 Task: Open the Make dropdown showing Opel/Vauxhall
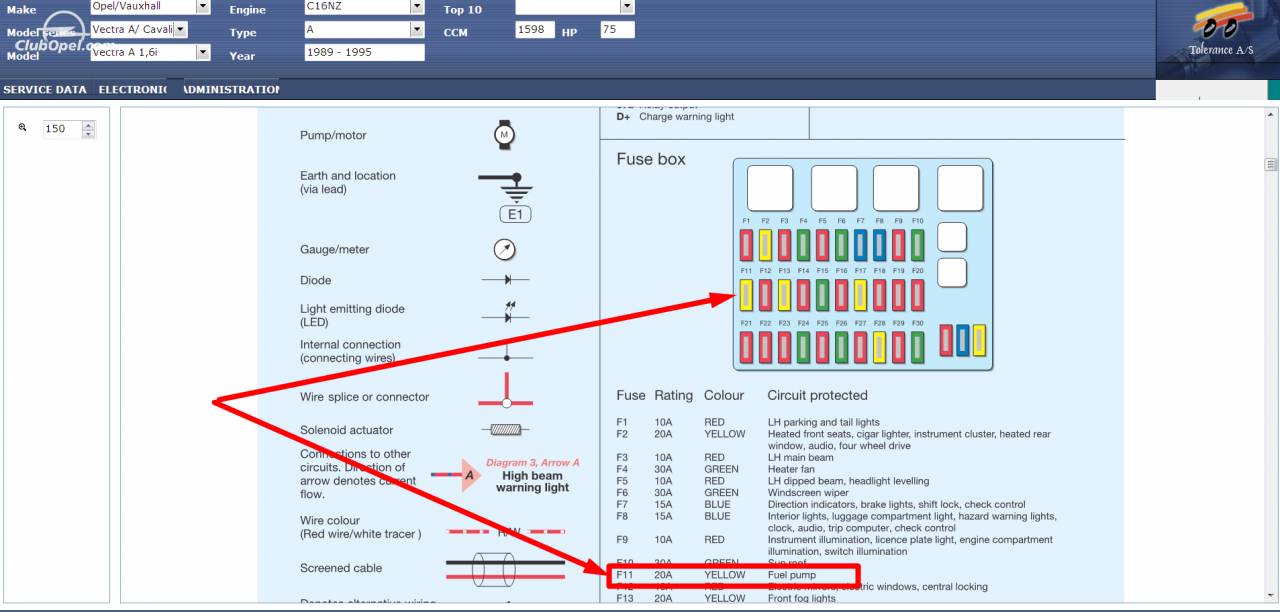(x=203, y=7)
